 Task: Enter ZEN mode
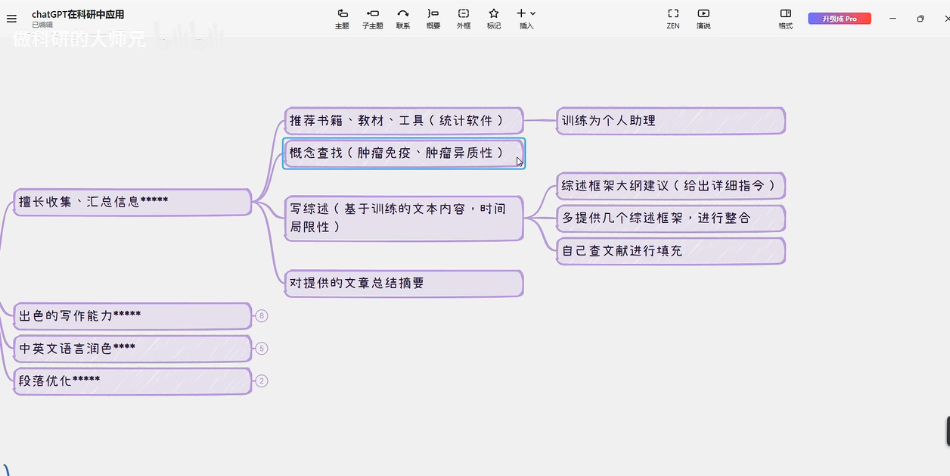(673, 18)
